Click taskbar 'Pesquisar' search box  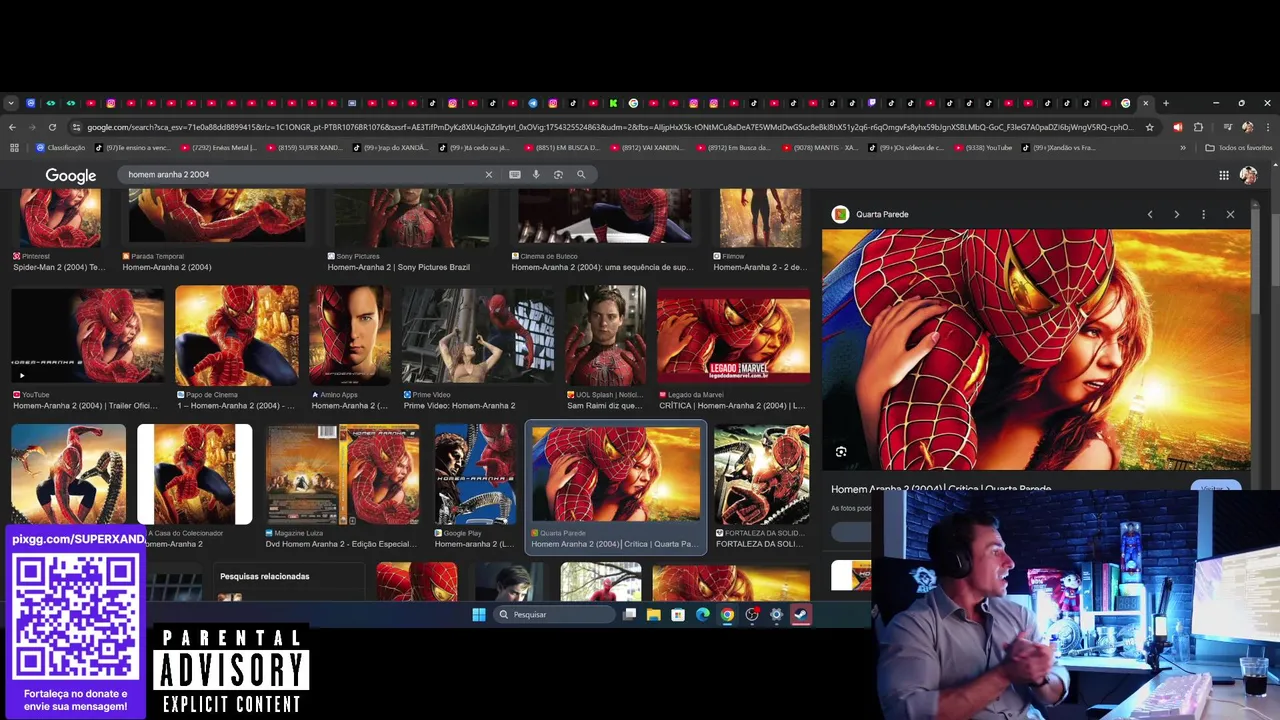click(x=553, y=614)
